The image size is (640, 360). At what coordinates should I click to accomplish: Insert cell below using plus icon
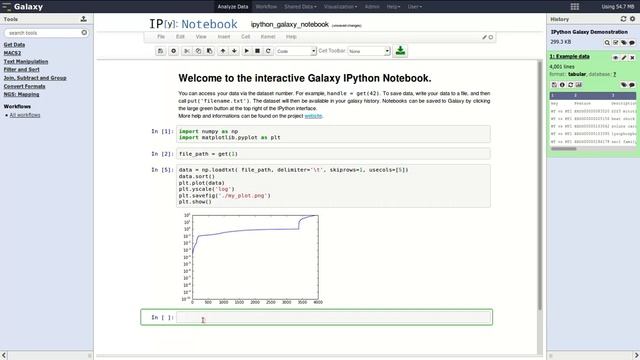click(x=173, y=51)
